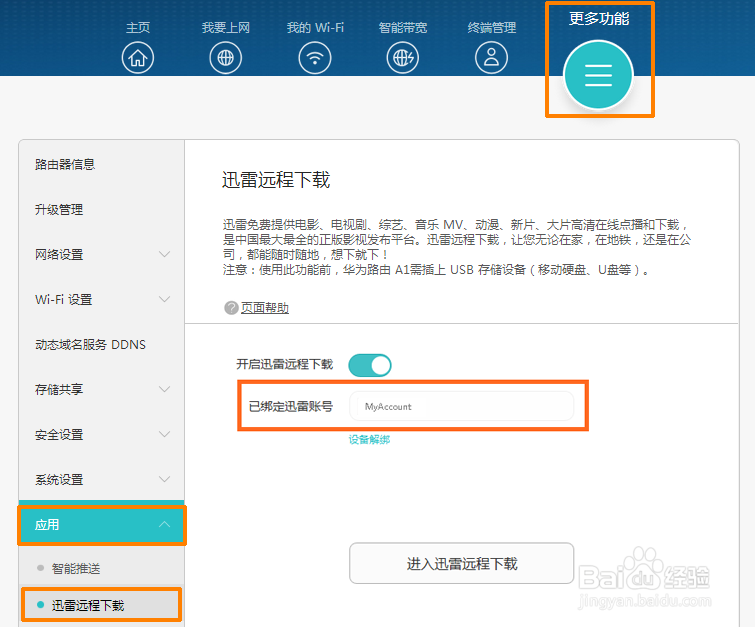Click the 网络设置 sidebar label
Screen dimensions: 755x627
(59, 254)
